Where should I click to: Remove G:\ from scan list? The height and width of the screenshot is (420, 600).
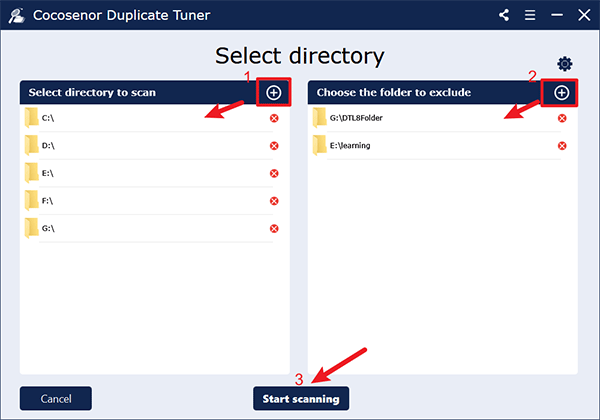coord(274,228)
